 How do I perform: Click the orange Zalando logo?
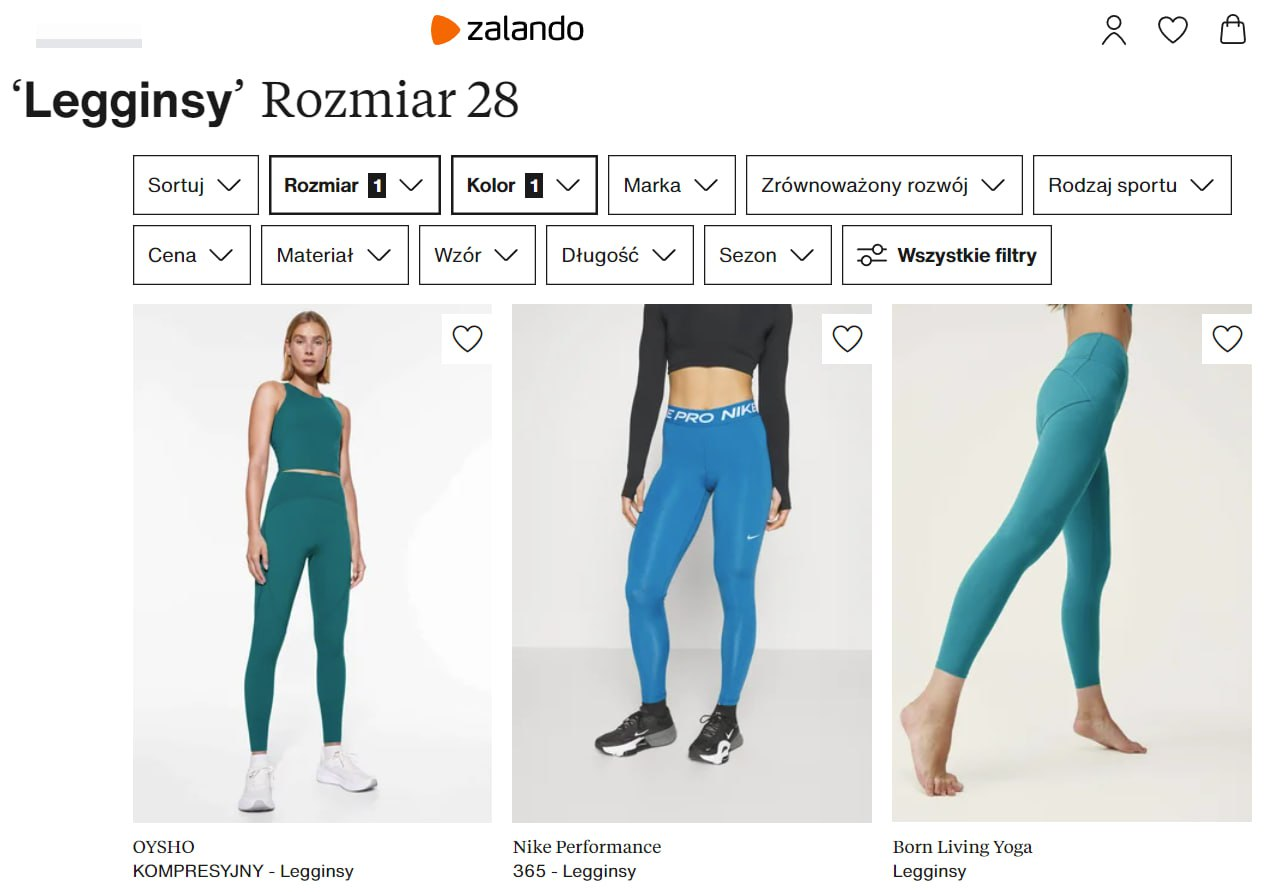pos(507,29)
